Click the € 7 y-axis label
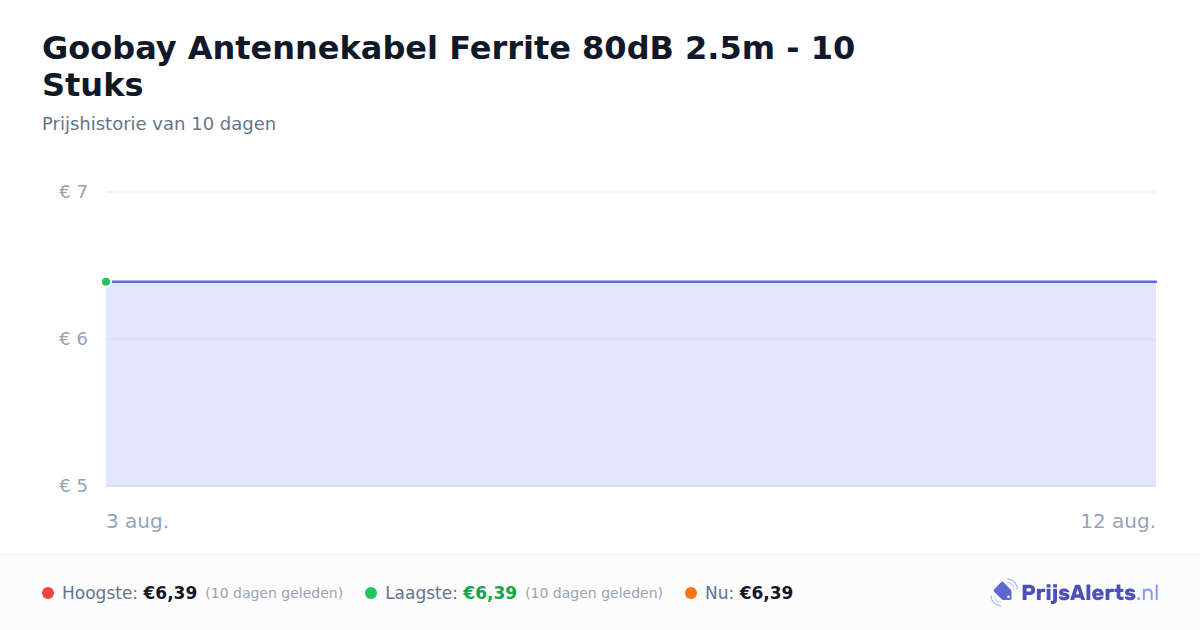1200x630 pixels. (73, 192)
